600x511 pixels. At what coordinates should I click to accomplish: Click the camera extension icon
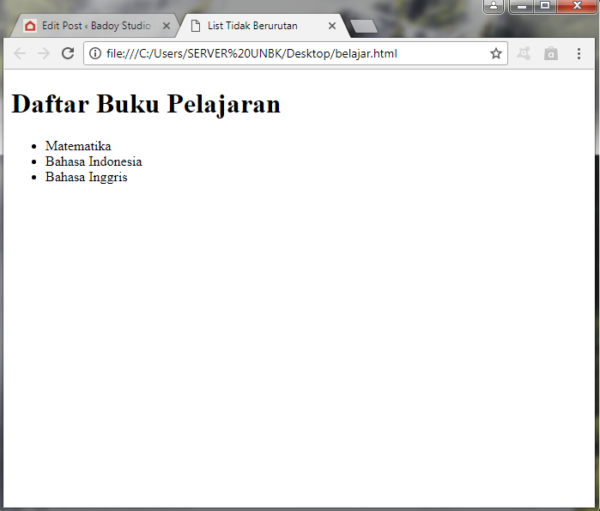(550, 53)
